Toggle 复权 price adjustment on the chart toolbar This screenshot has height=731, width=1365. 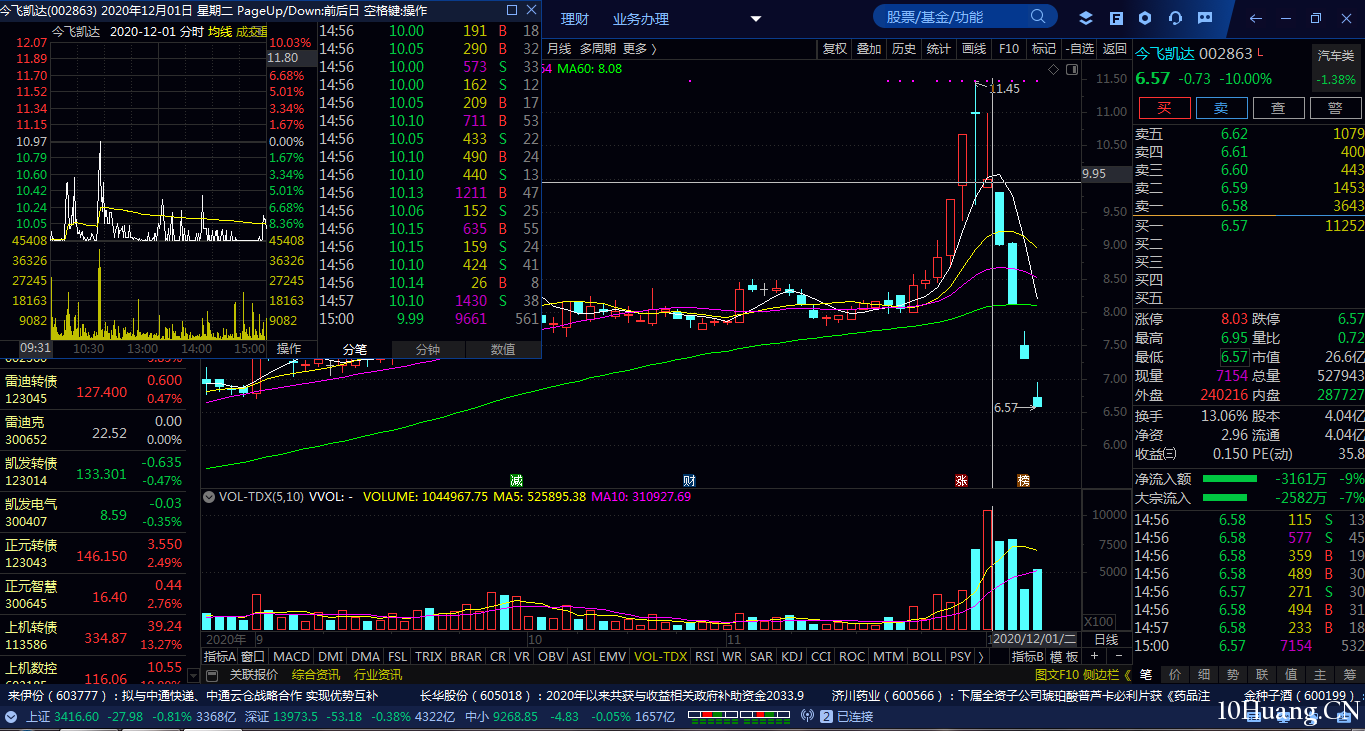pos(834,49)
